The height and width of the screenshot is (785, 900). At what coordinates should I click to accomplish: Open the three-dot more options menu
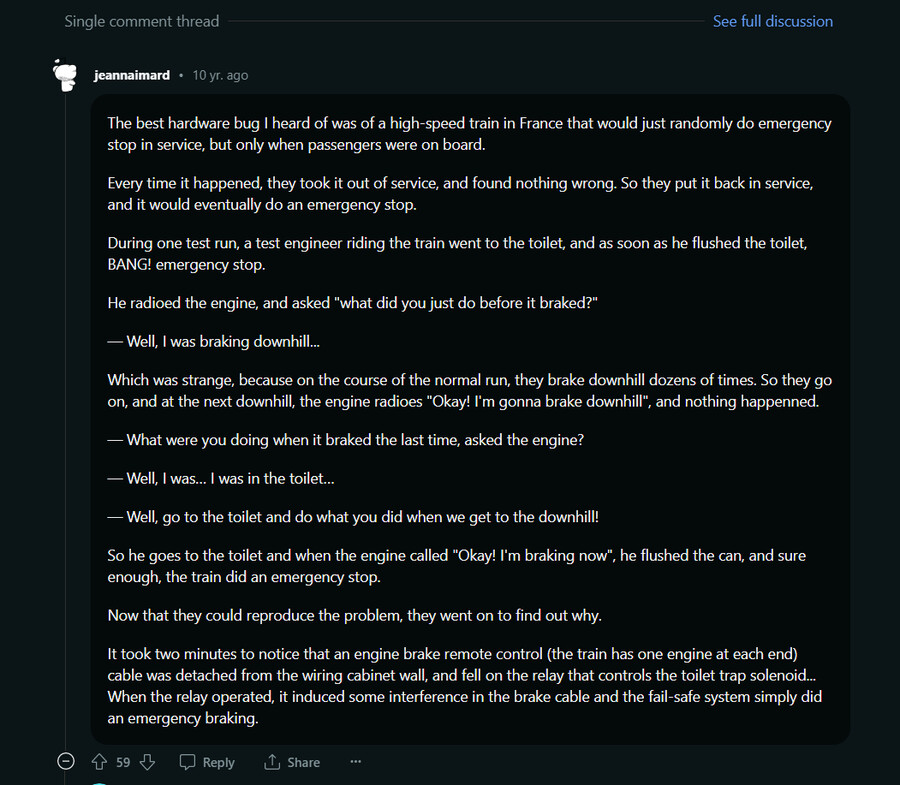355,762
